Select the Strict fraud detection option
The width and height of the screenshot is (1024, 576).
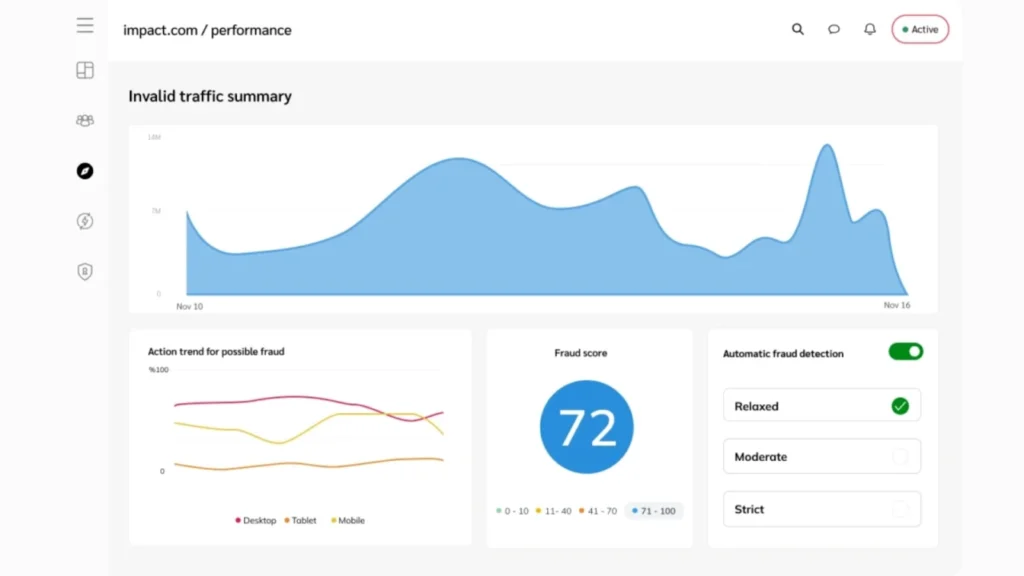click(821, 509)
